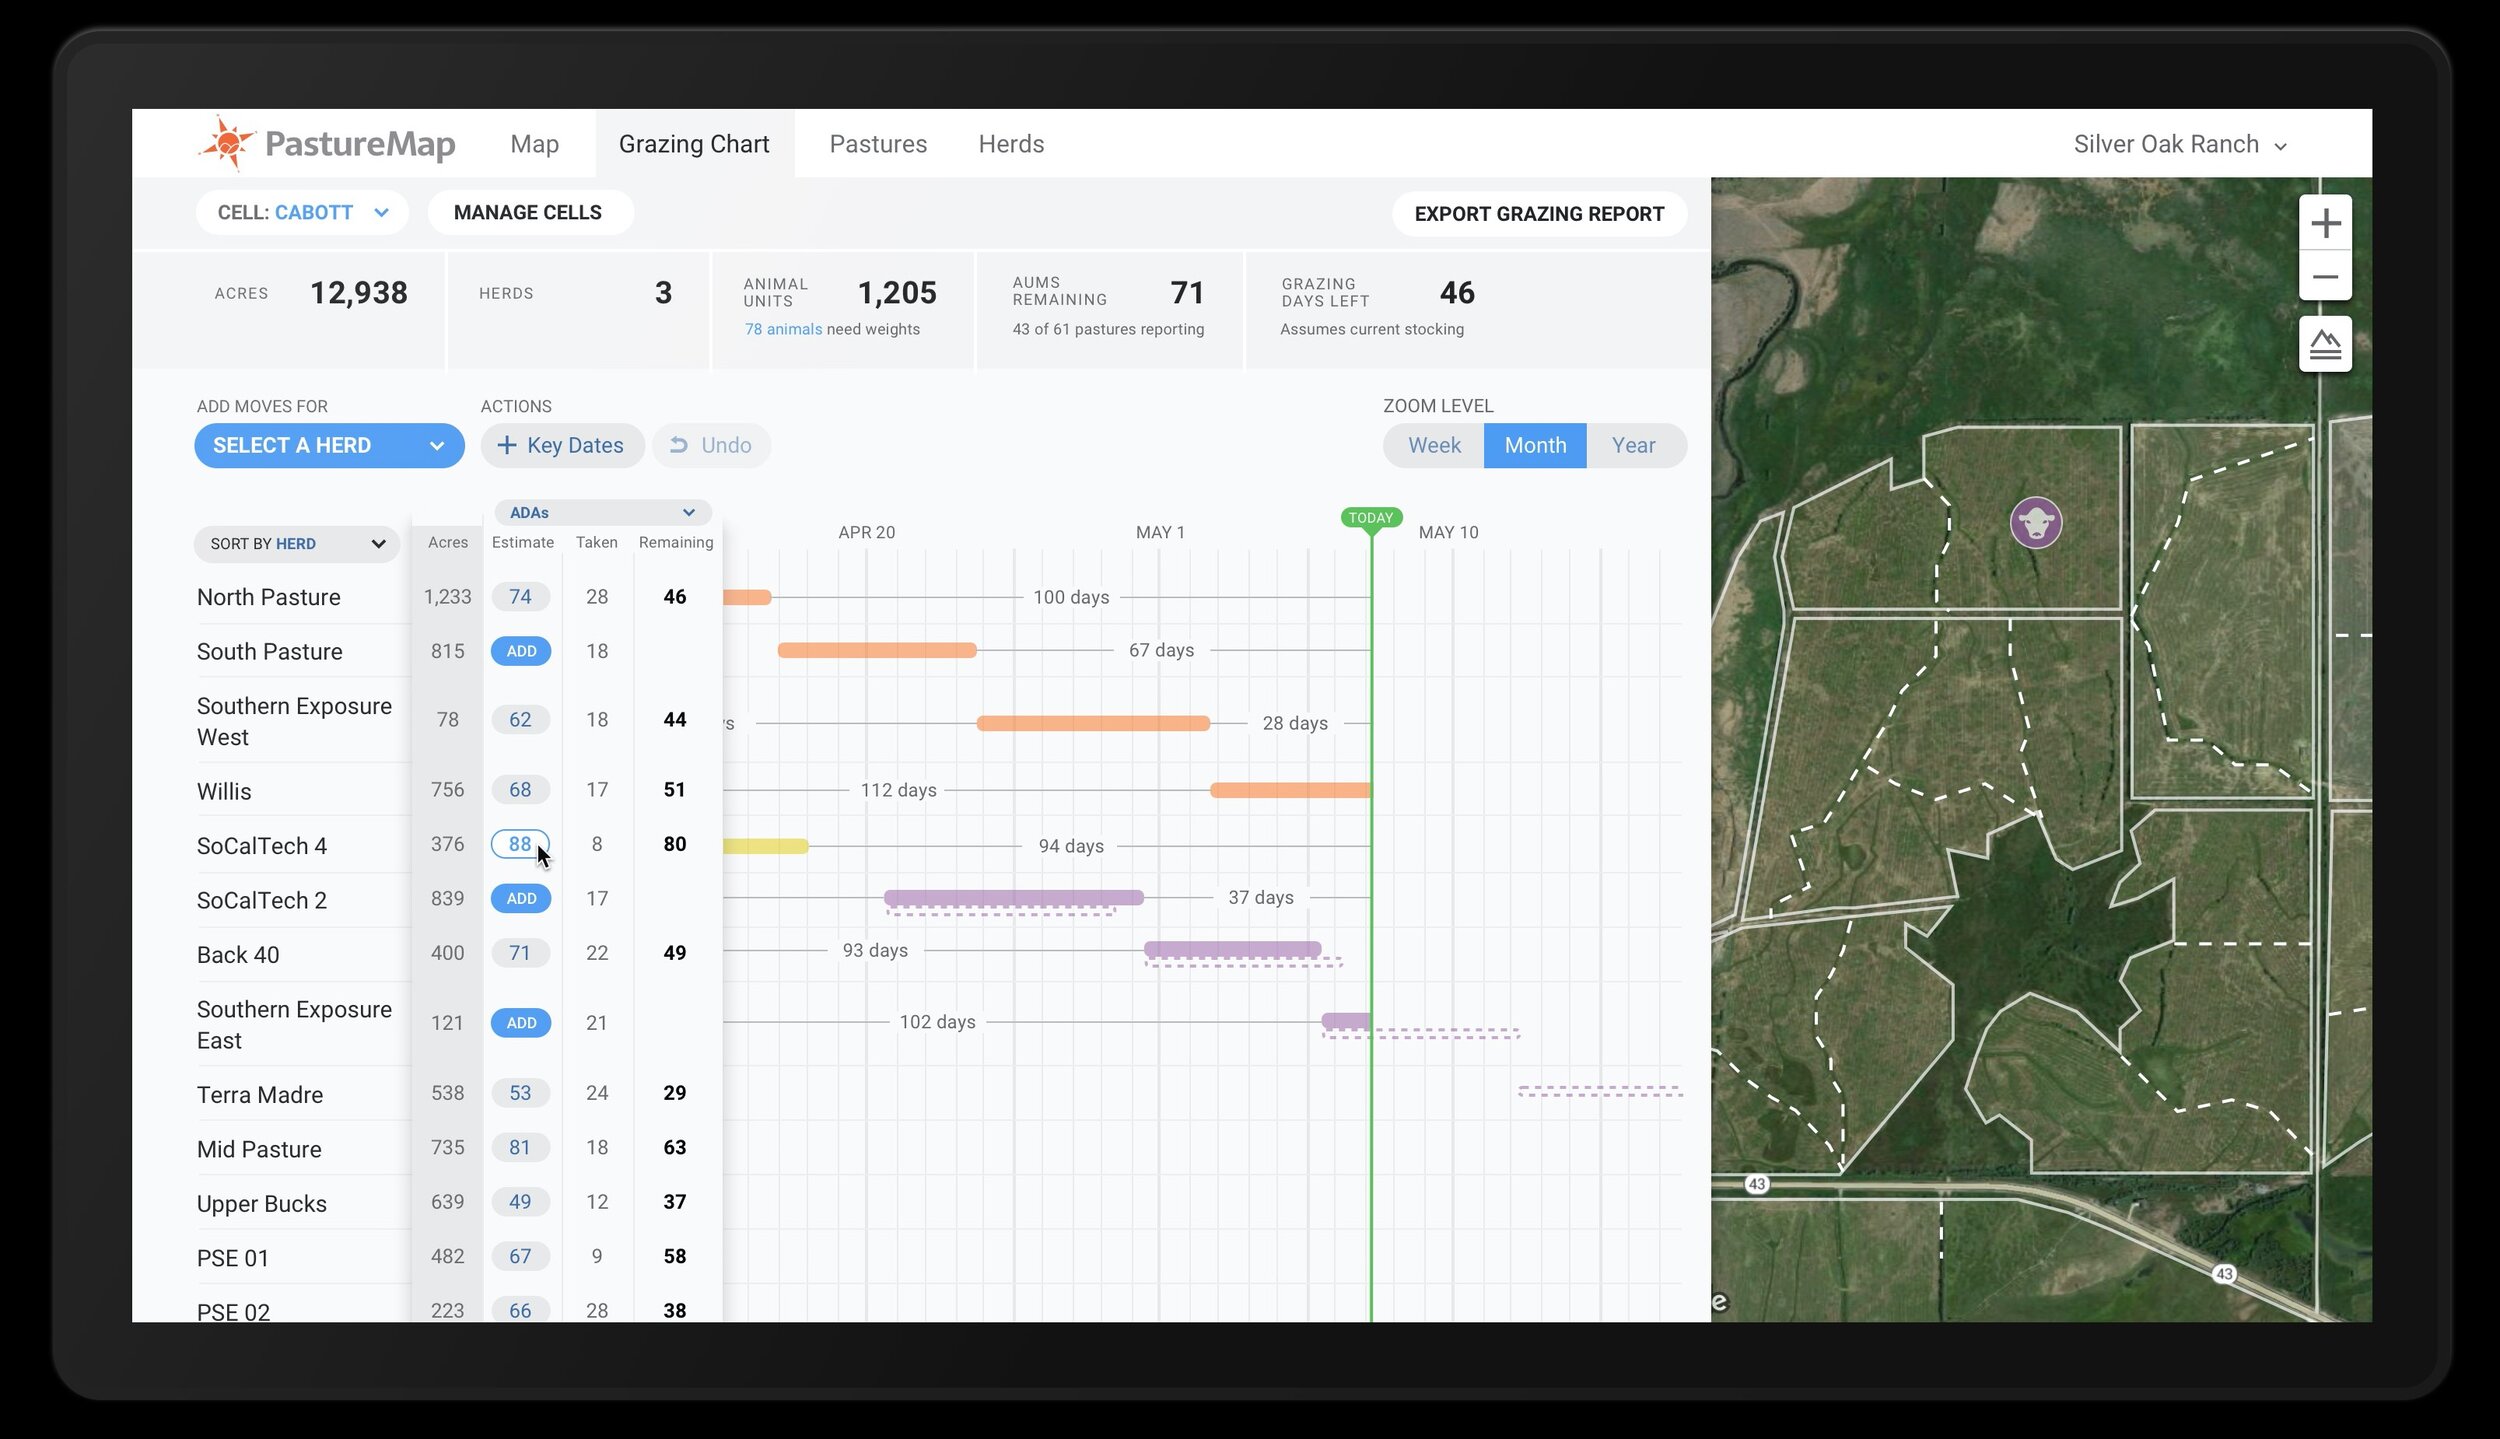Screen dimensions: 2500x1439
Task: Go to the Grazing Chart tab
Action: [694, 144]
